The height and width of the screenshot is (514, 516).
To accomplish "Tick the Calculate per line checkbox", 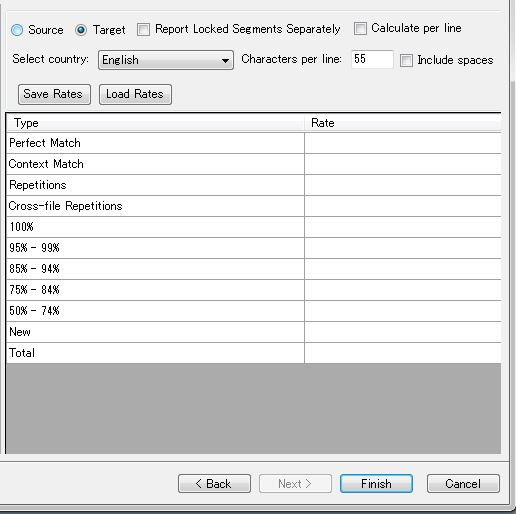I will click(x=360, y=28).
